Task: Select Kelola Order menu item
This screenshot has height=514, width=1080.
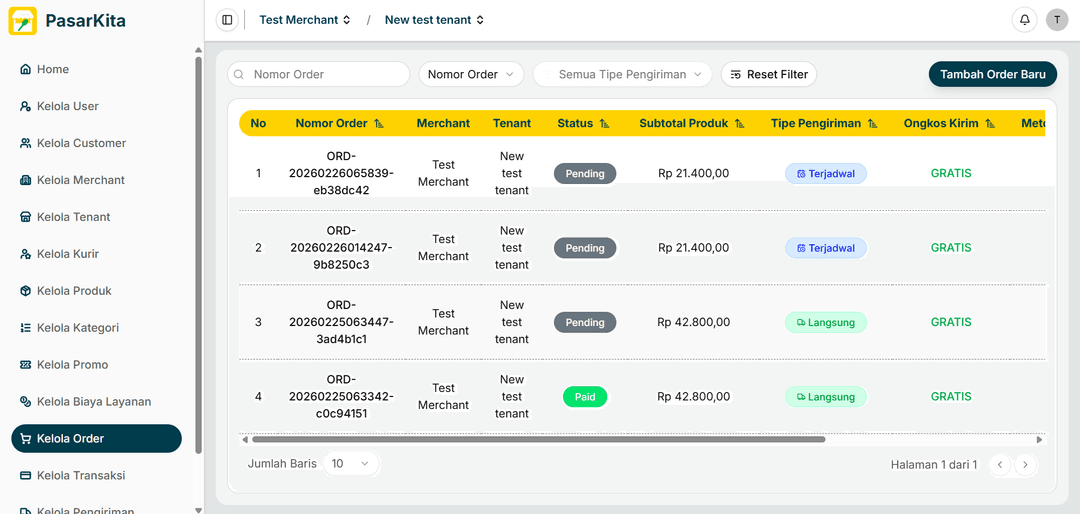Action: point(96,438)
